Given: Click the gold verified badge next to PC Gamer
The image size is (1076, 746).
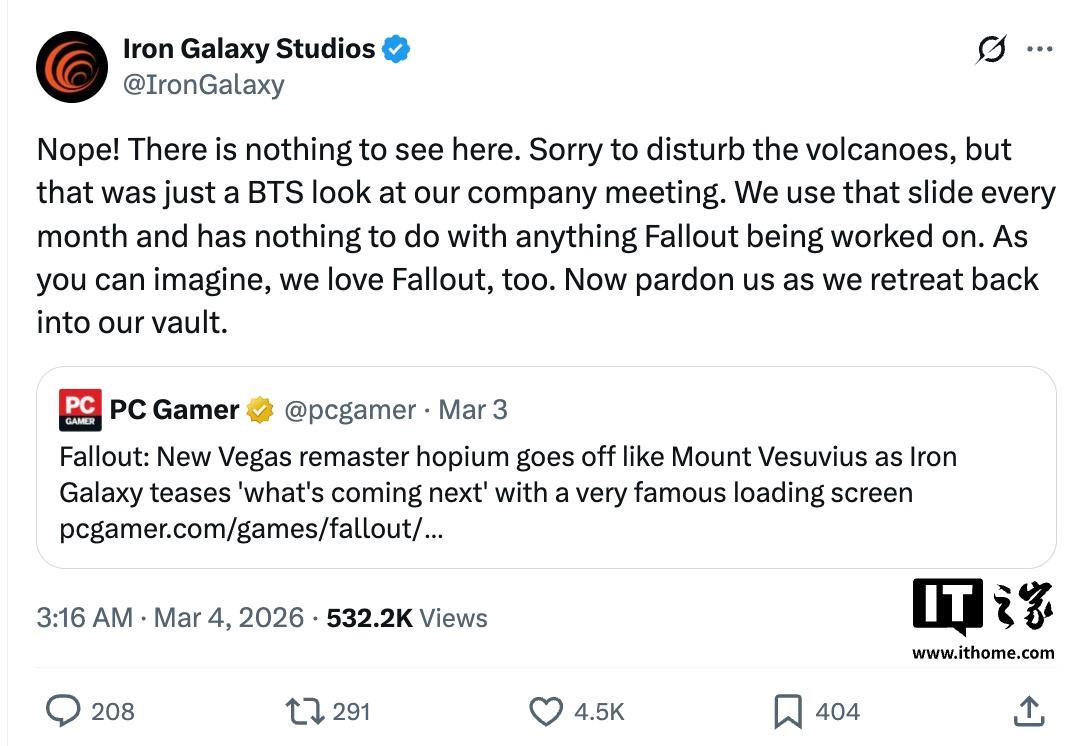Looking at the screenshot, I should 261,409.
